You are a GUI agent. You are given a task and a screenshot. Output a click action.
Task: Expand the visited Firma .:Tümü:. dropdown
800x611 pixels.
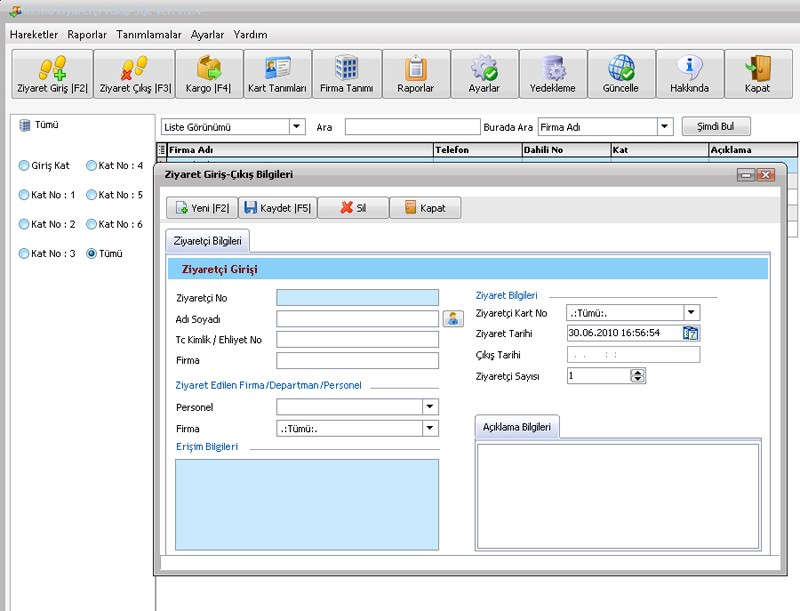pos(430,428)
